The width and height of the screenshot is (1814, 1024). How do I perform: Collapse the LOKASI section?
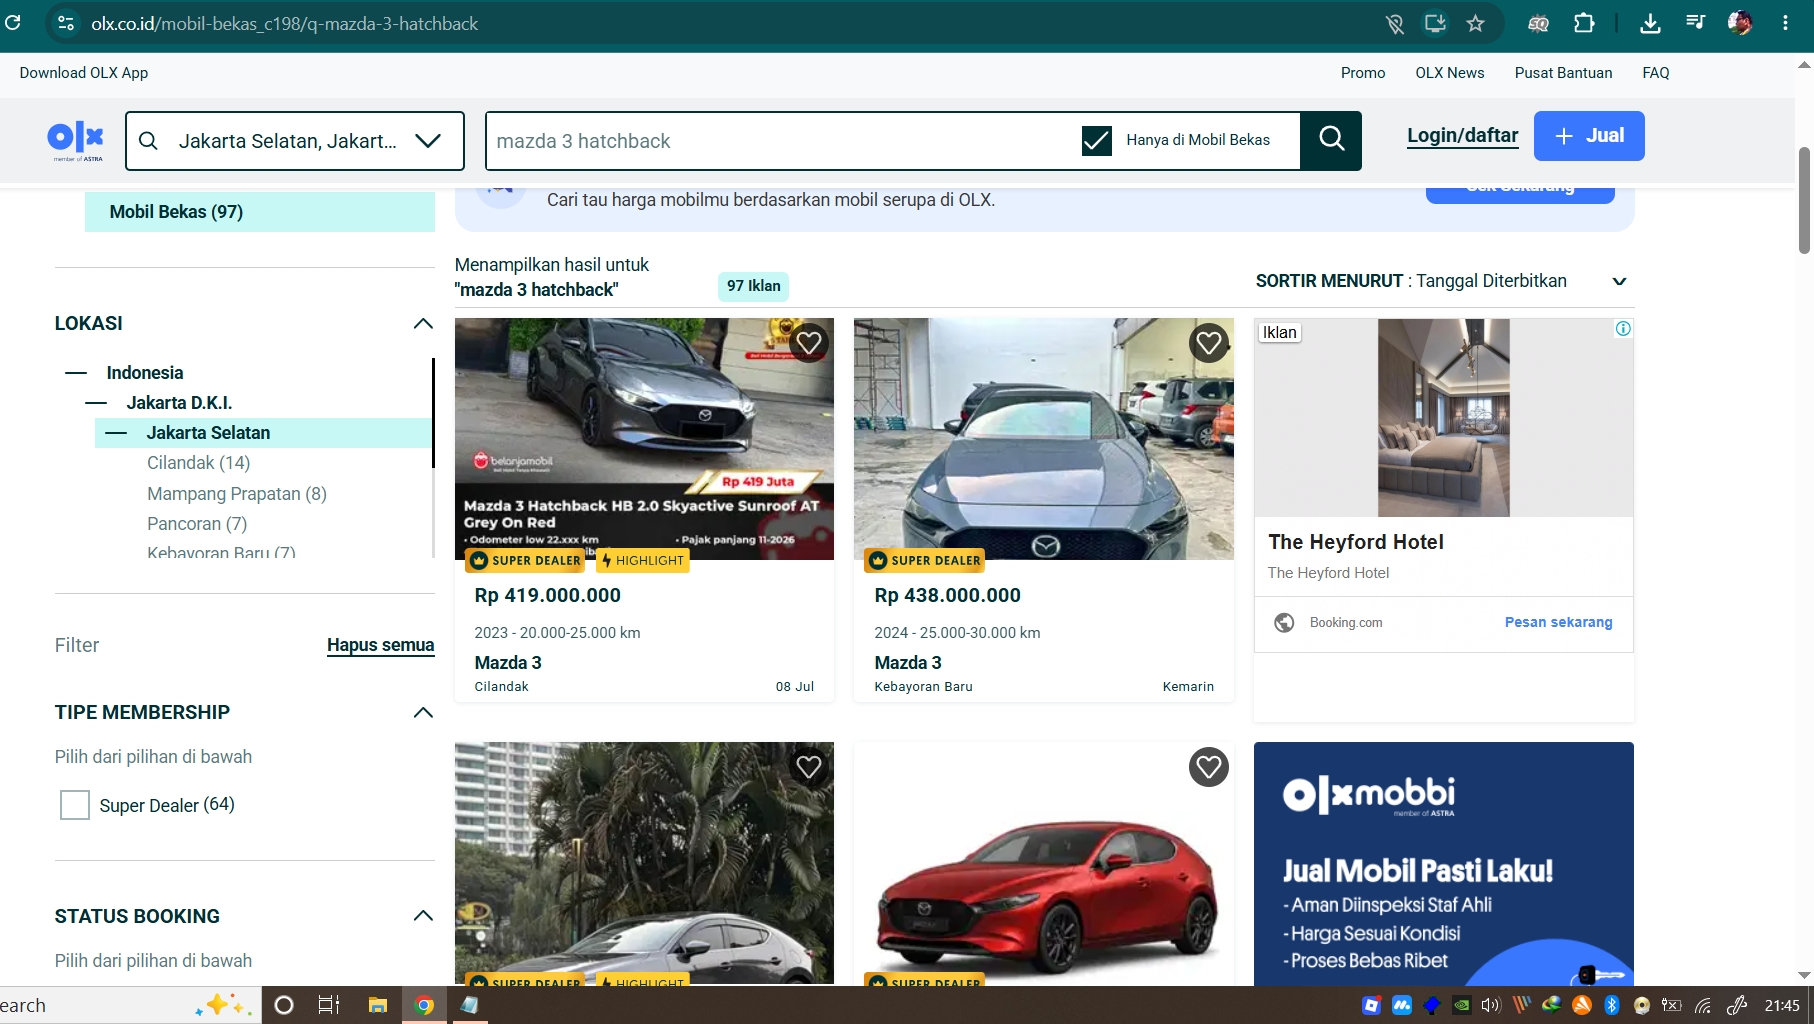423,323
